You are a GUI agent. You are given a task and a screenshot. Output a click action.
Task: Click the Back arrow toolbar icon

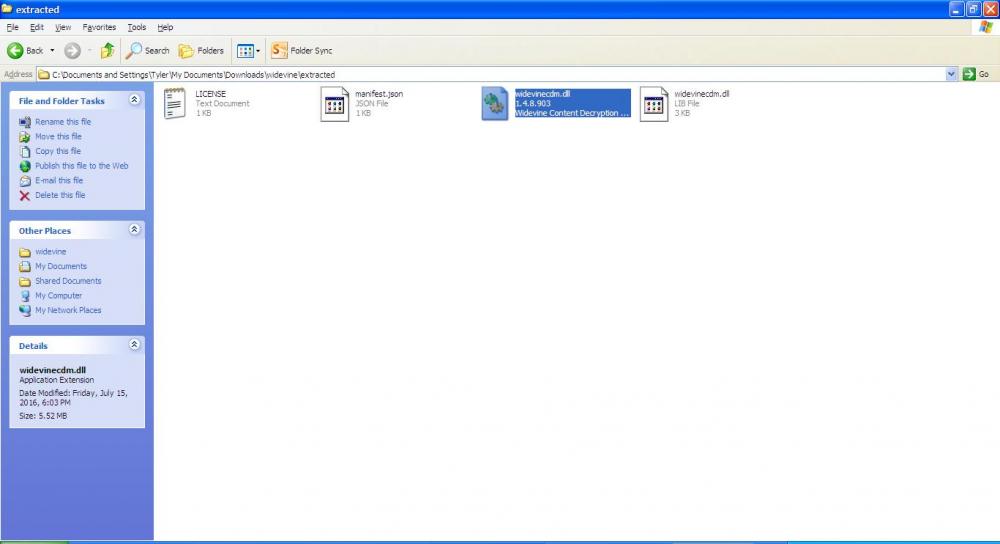[15, 50]
